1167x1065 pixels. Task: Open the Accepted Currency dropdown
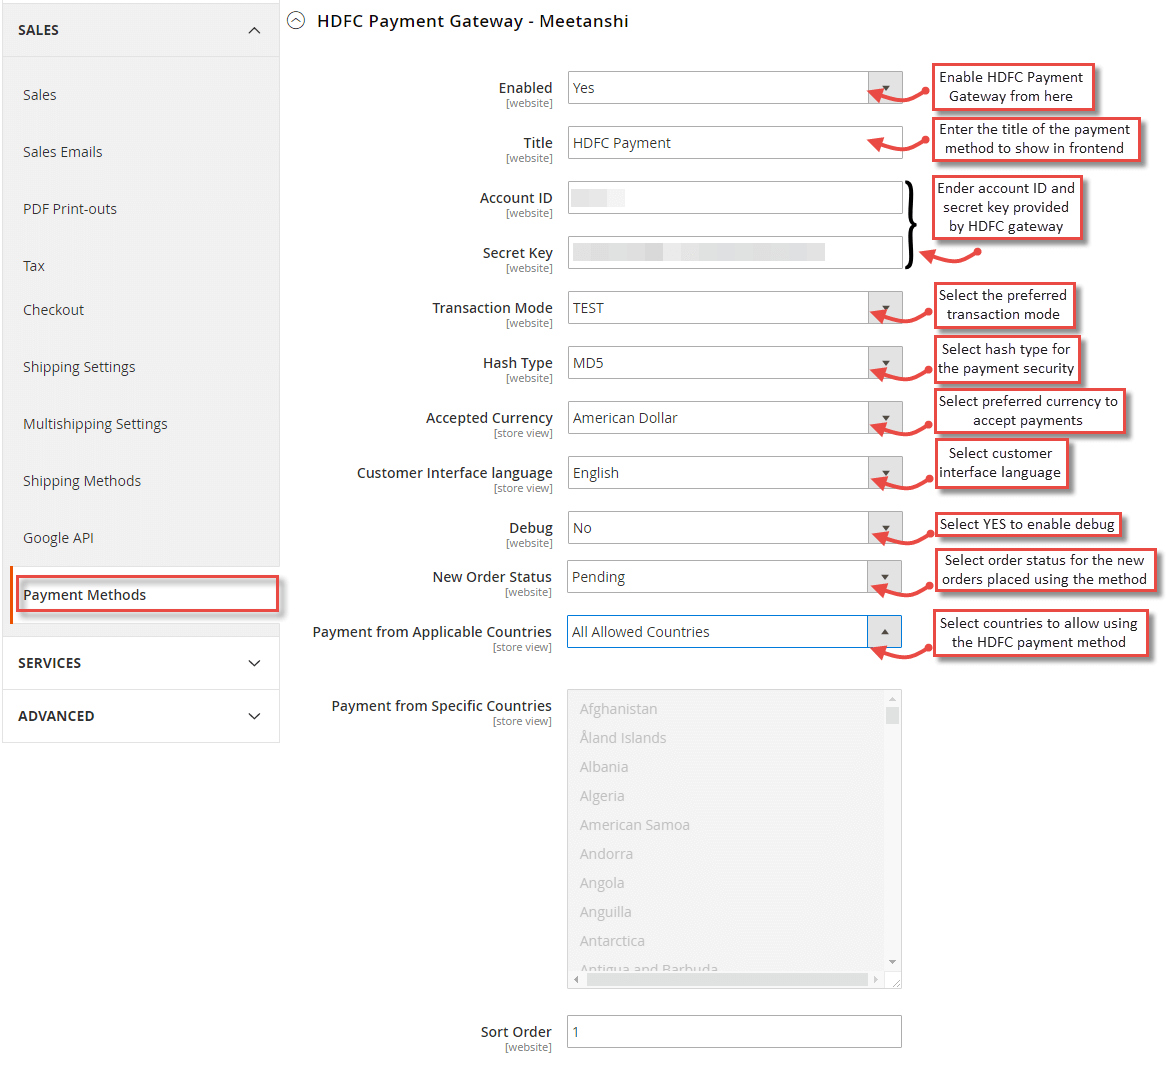pyautogui.click(x=884, y=417)
